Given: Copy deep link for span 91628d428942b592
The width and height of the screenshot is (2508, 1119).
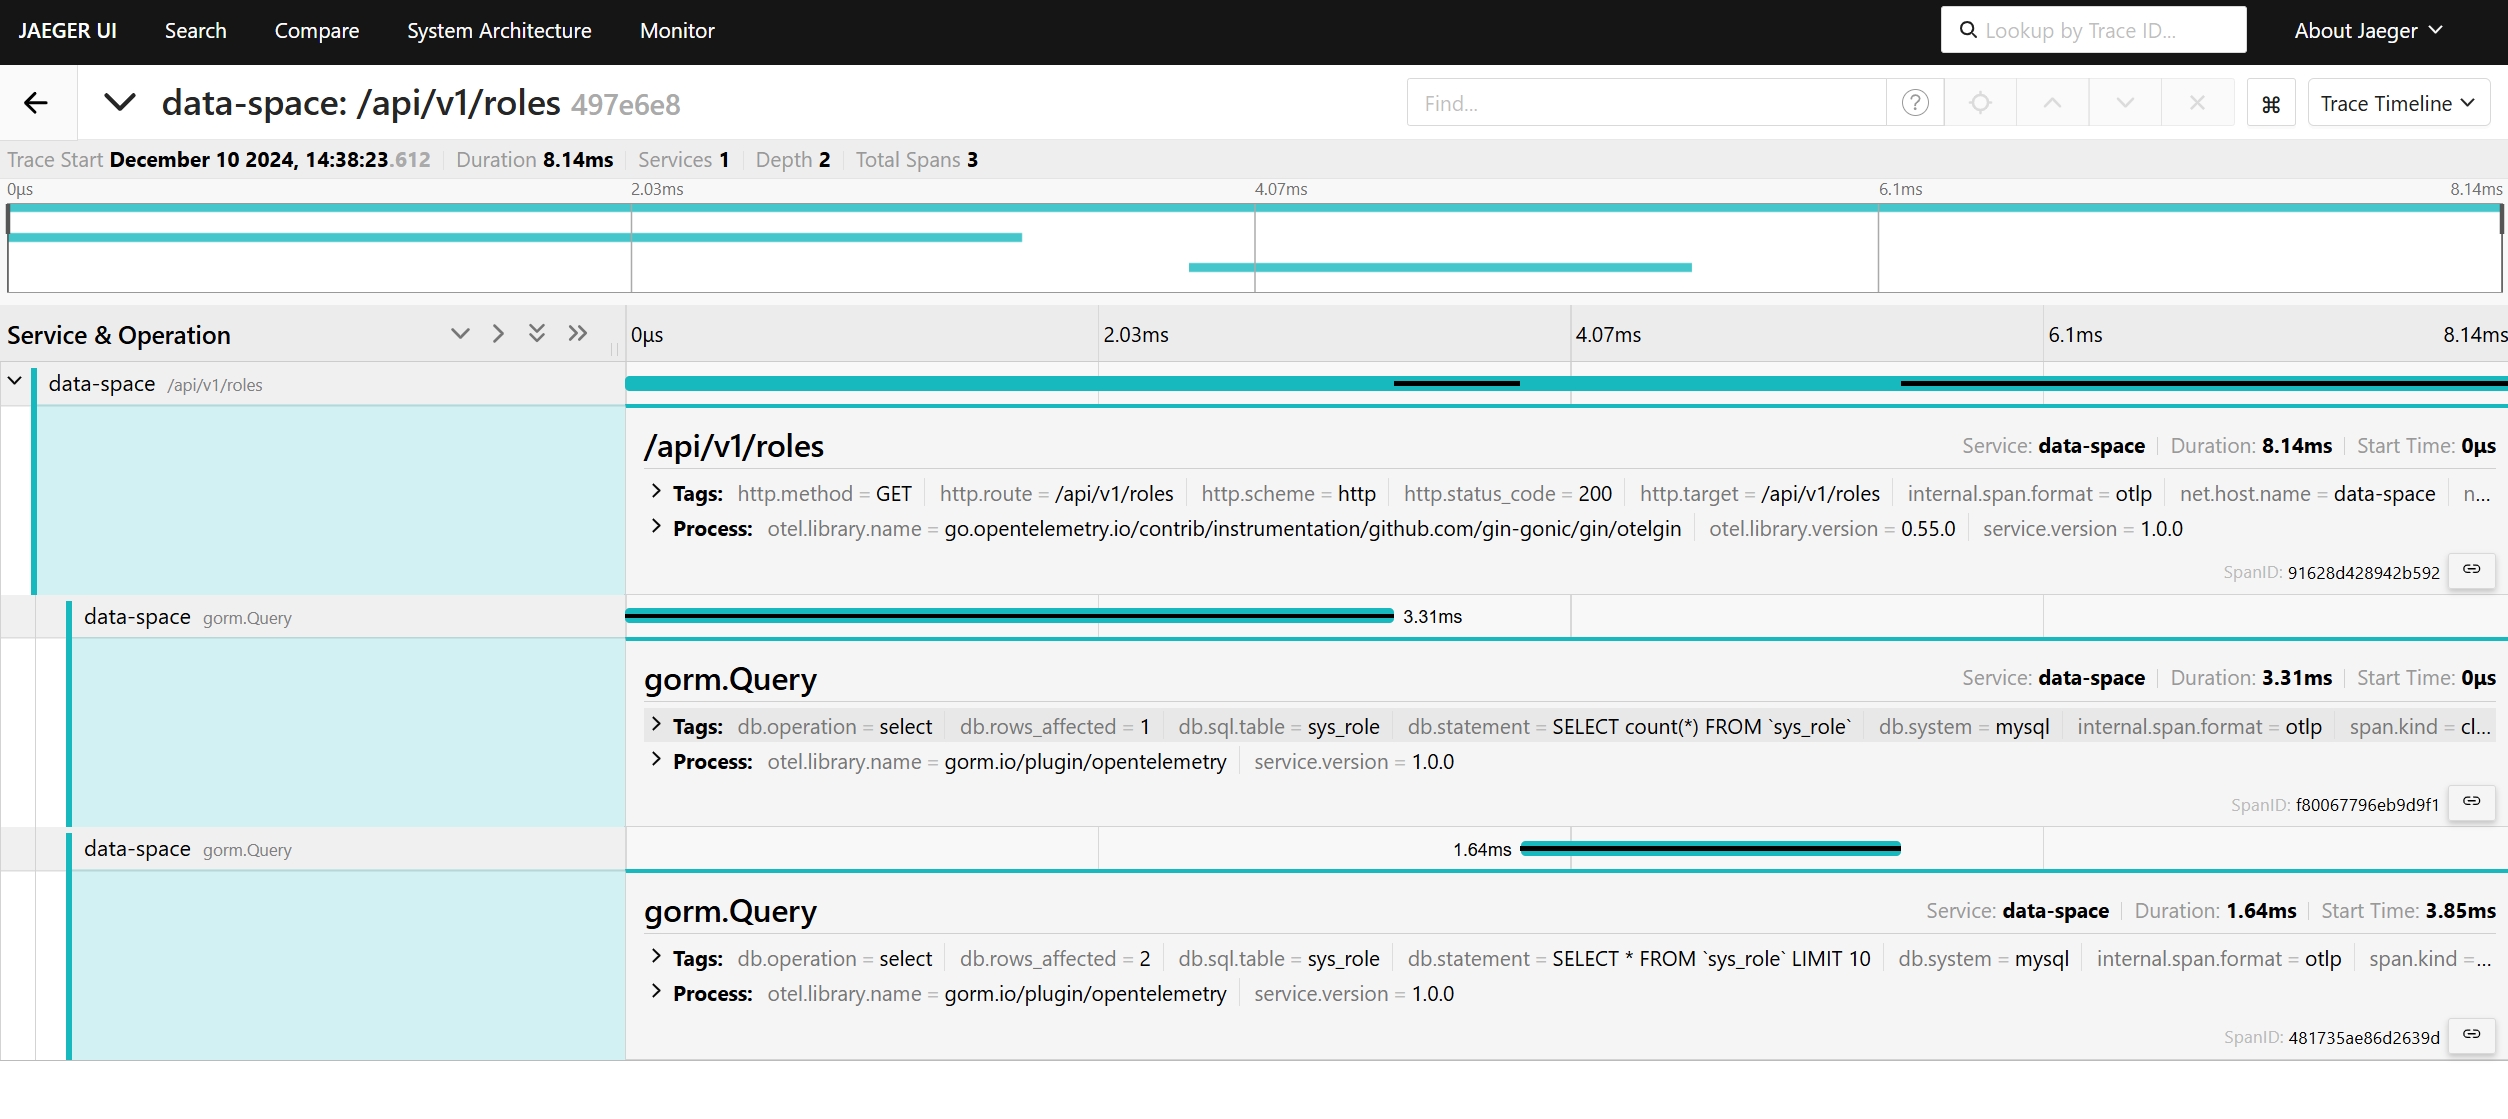Looking at the screenshot, I should pos(2471,570).
